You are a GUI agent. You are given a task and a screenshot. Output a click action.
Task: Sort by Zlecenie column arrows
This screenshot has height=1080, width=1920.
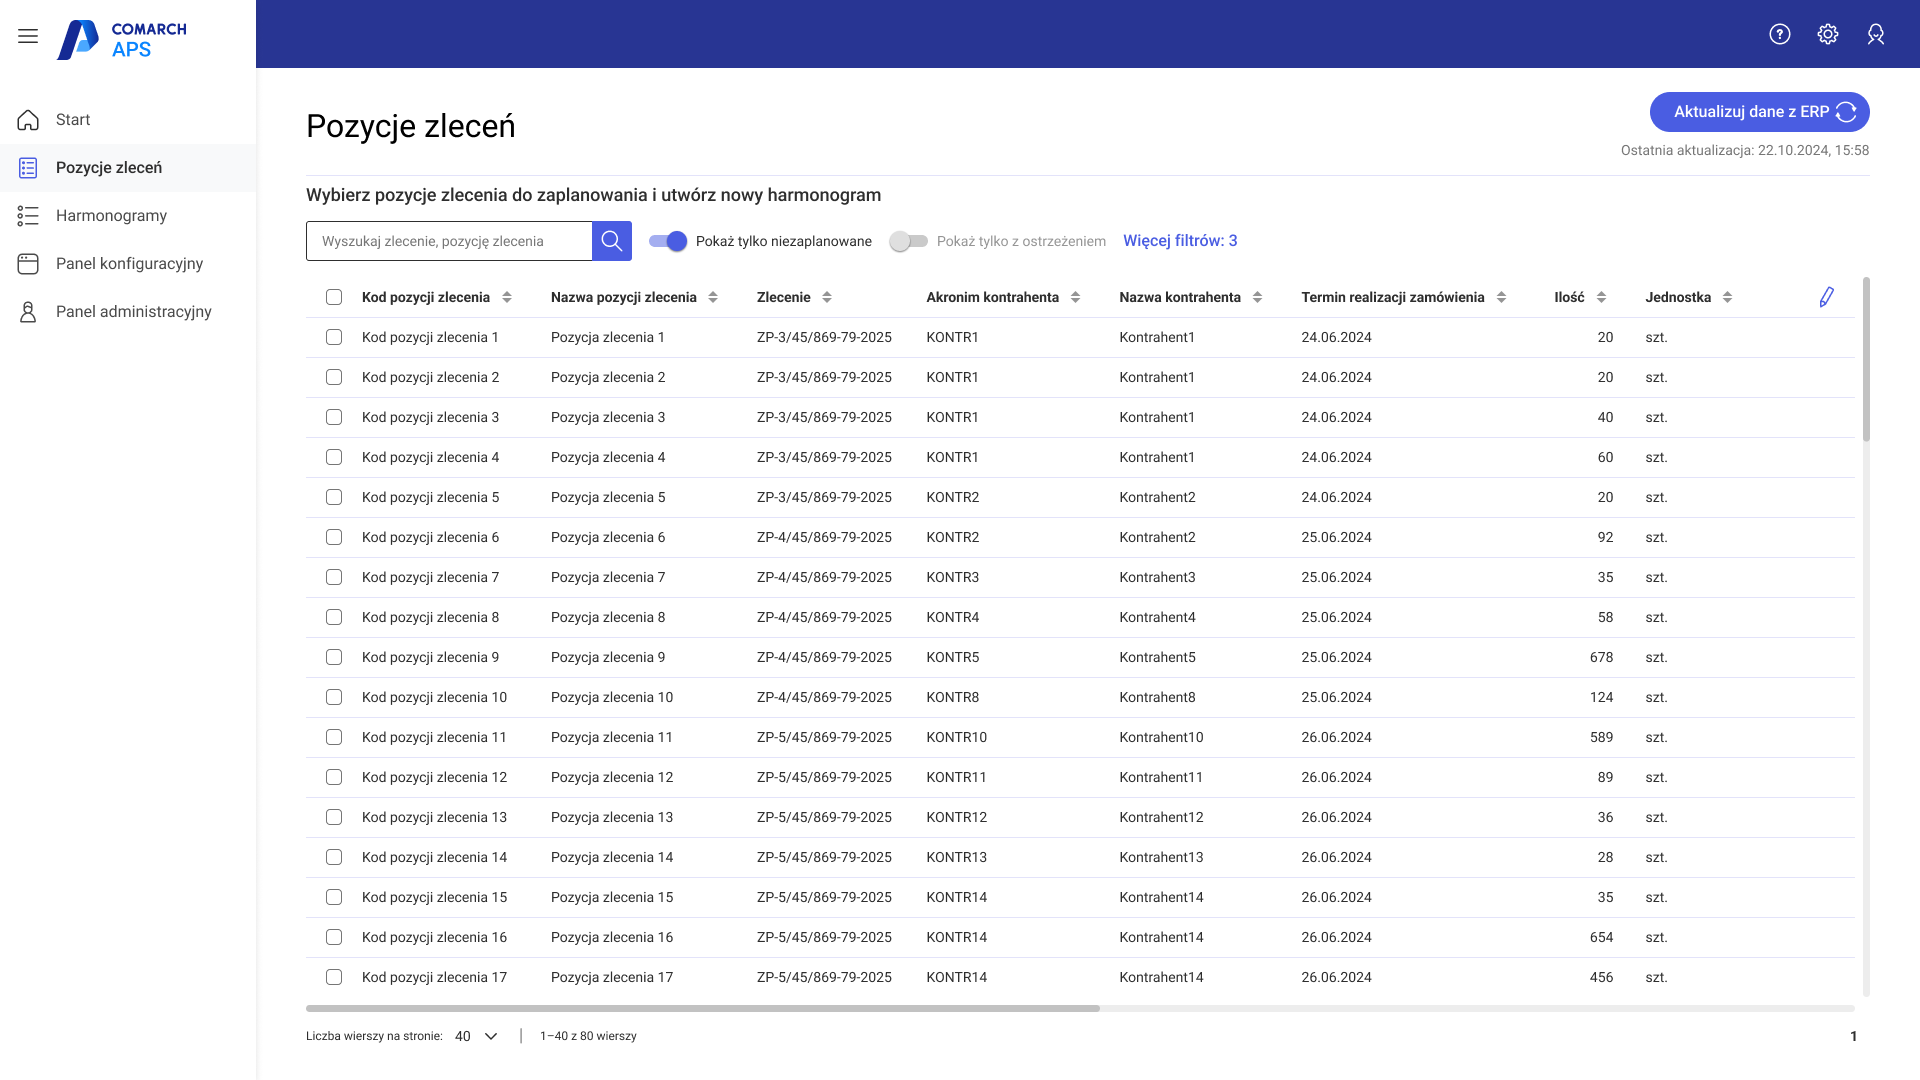(x=826, y=297)
